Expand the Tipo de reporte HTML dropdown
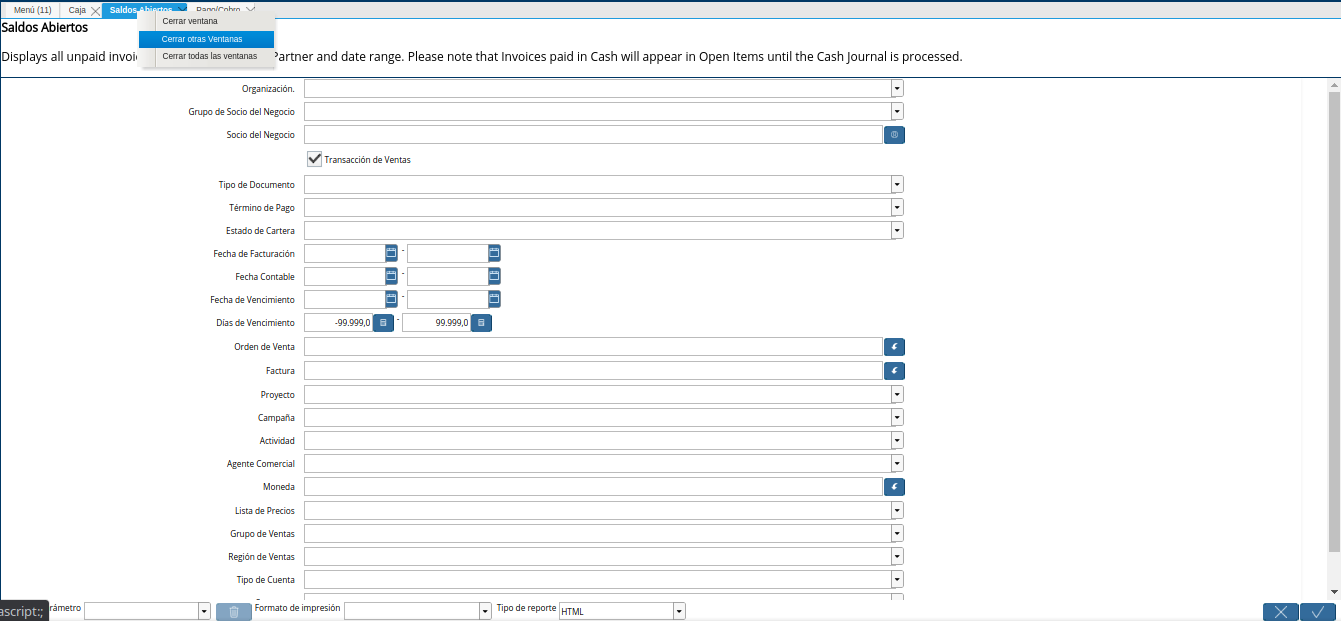 pos(679,611)
